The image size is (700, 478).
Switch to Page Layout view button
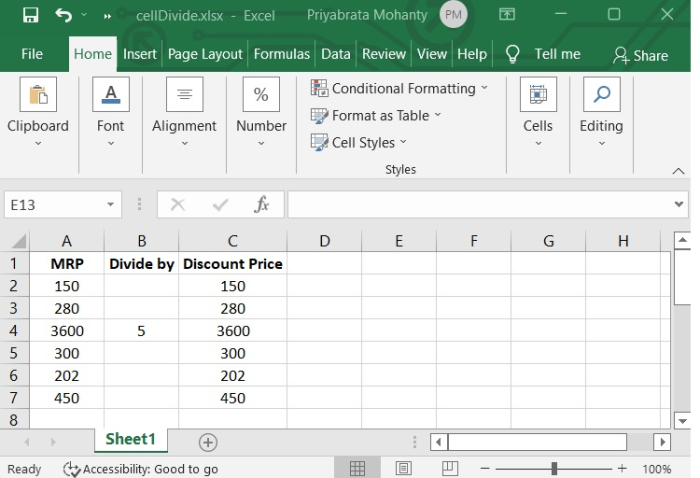(x=404, y=468)
